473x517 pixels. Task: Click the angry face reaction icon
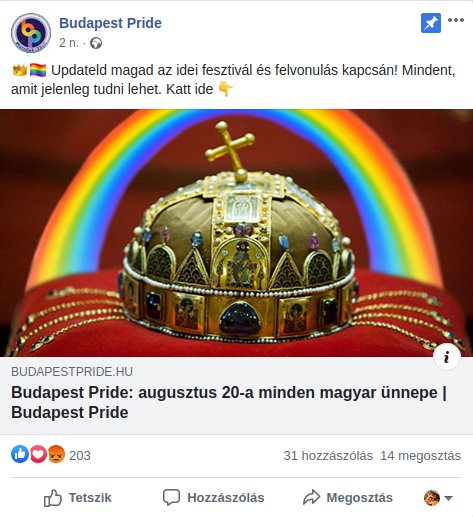56,454
